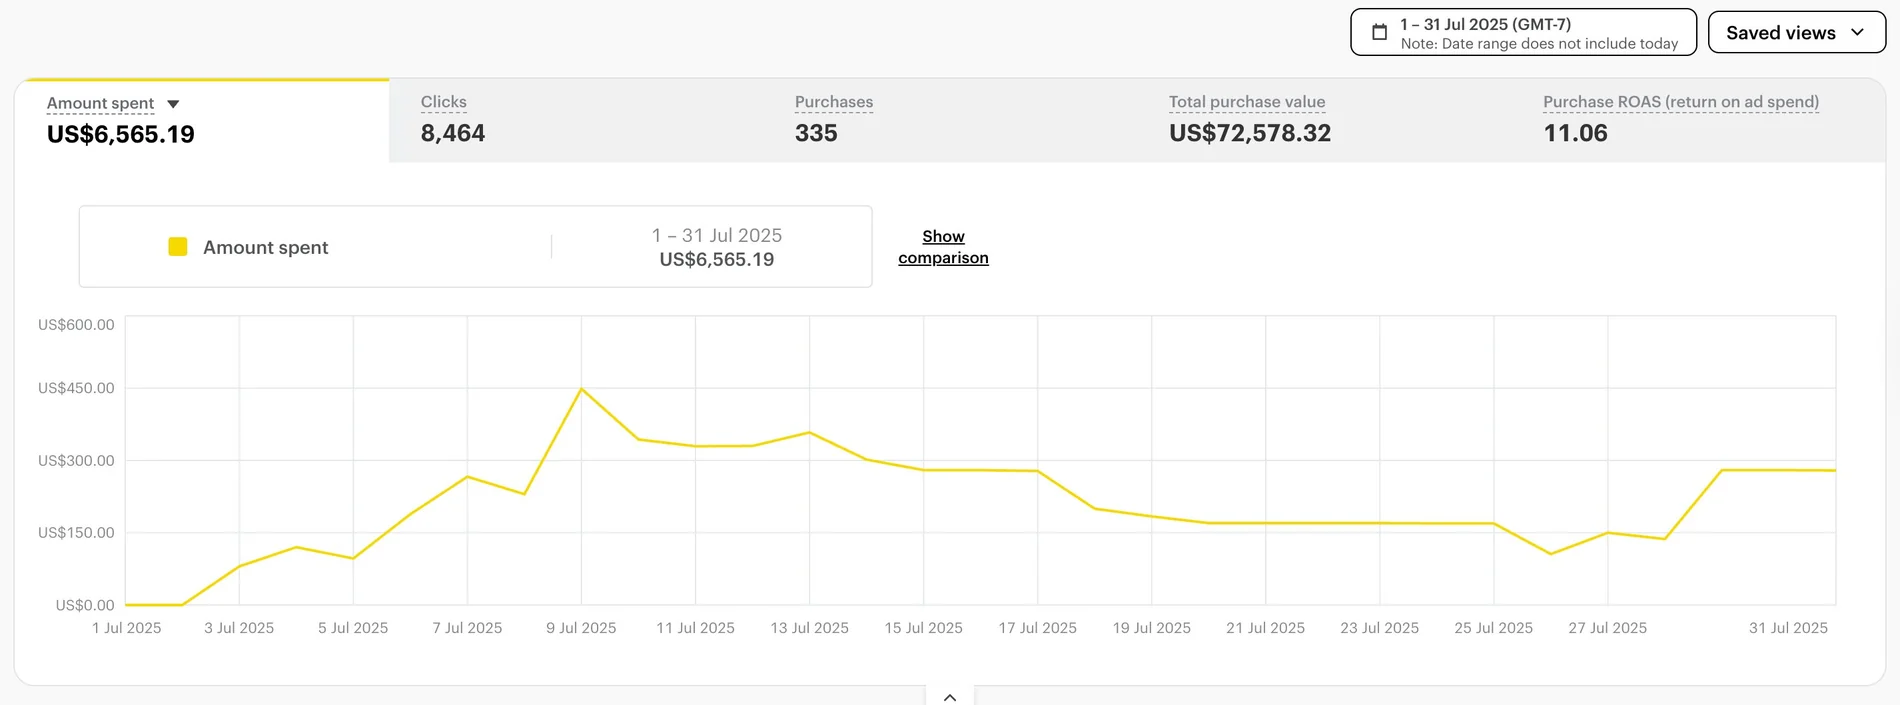The image size is (1900, 705).
Task: Click the 26 Jul 2025 dip point
Action: (1551, 554)
